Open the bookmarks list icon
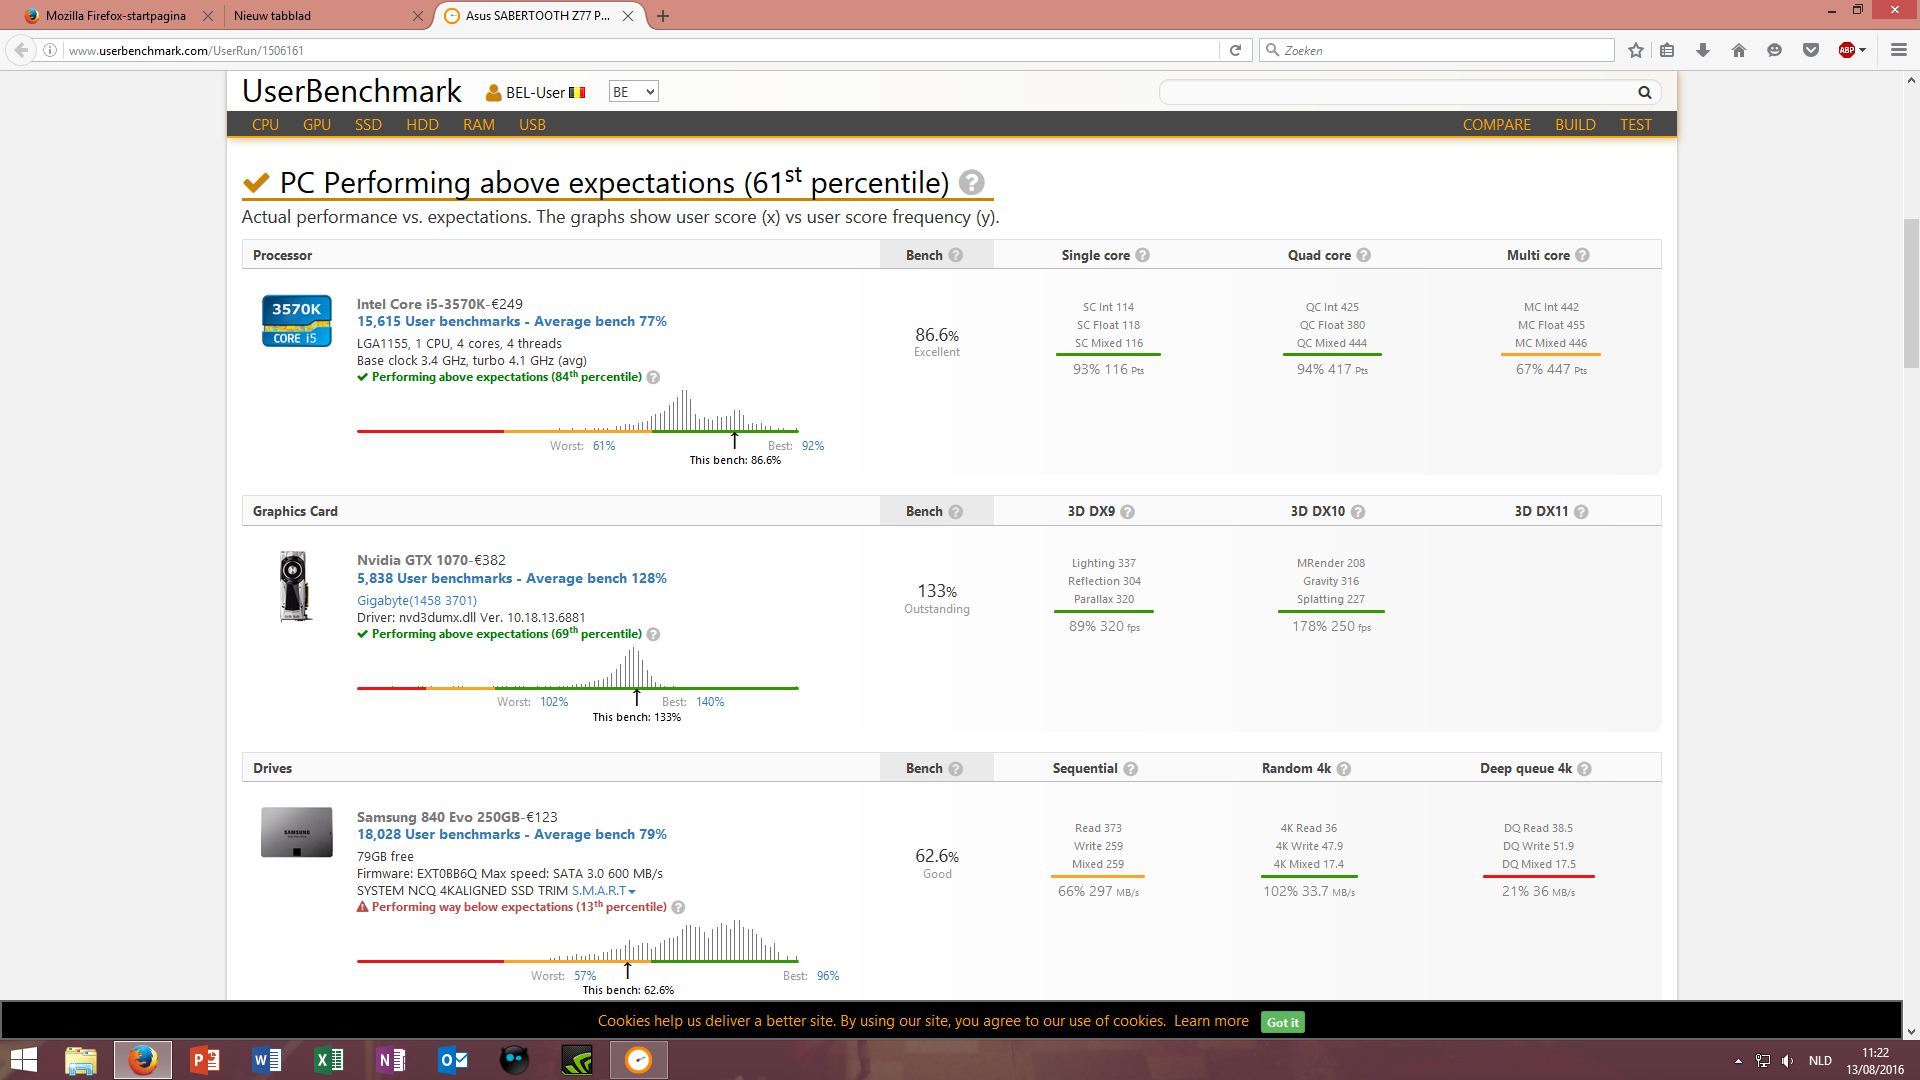1920x1080 pixels. [x=1667, y=50]
